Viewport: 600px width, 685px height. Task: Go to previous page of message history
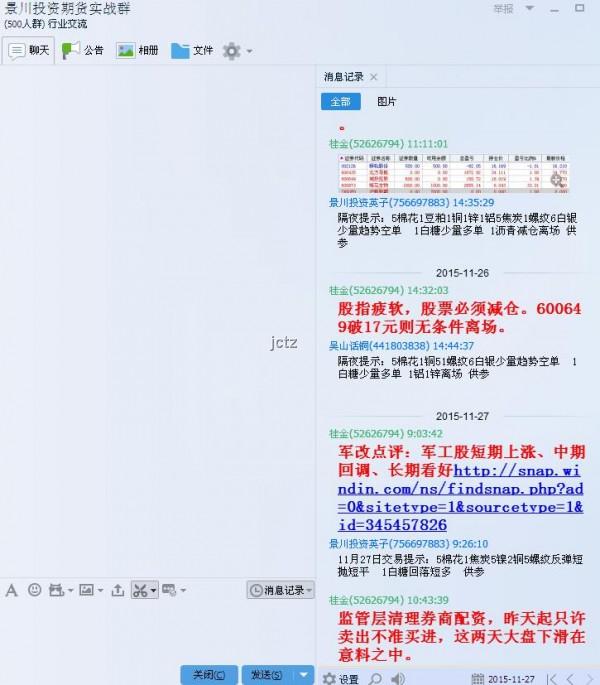click(x=570, y=678)
